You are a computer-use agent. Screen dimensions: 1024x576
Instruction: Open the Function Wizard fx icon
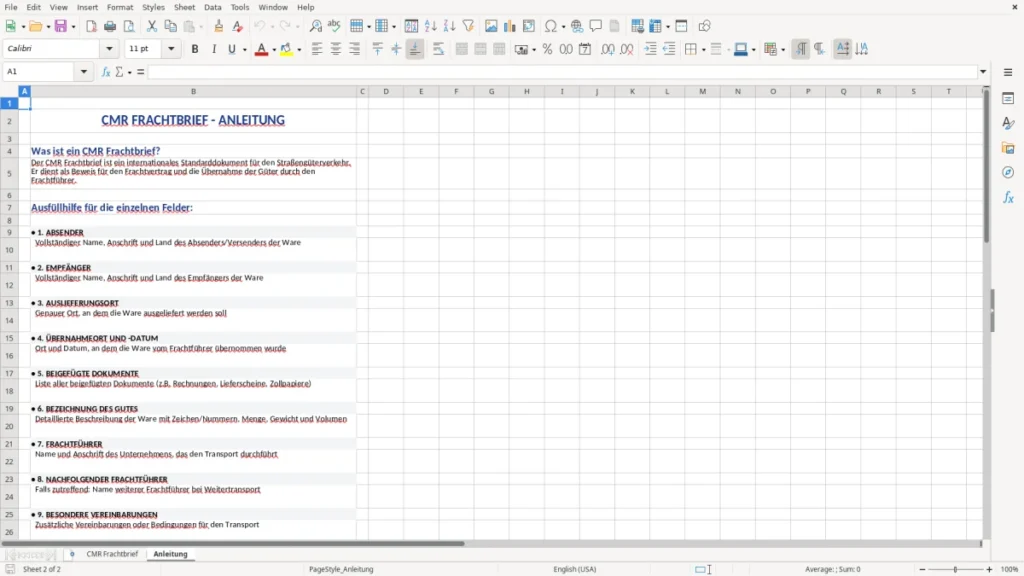click(106, 72)
